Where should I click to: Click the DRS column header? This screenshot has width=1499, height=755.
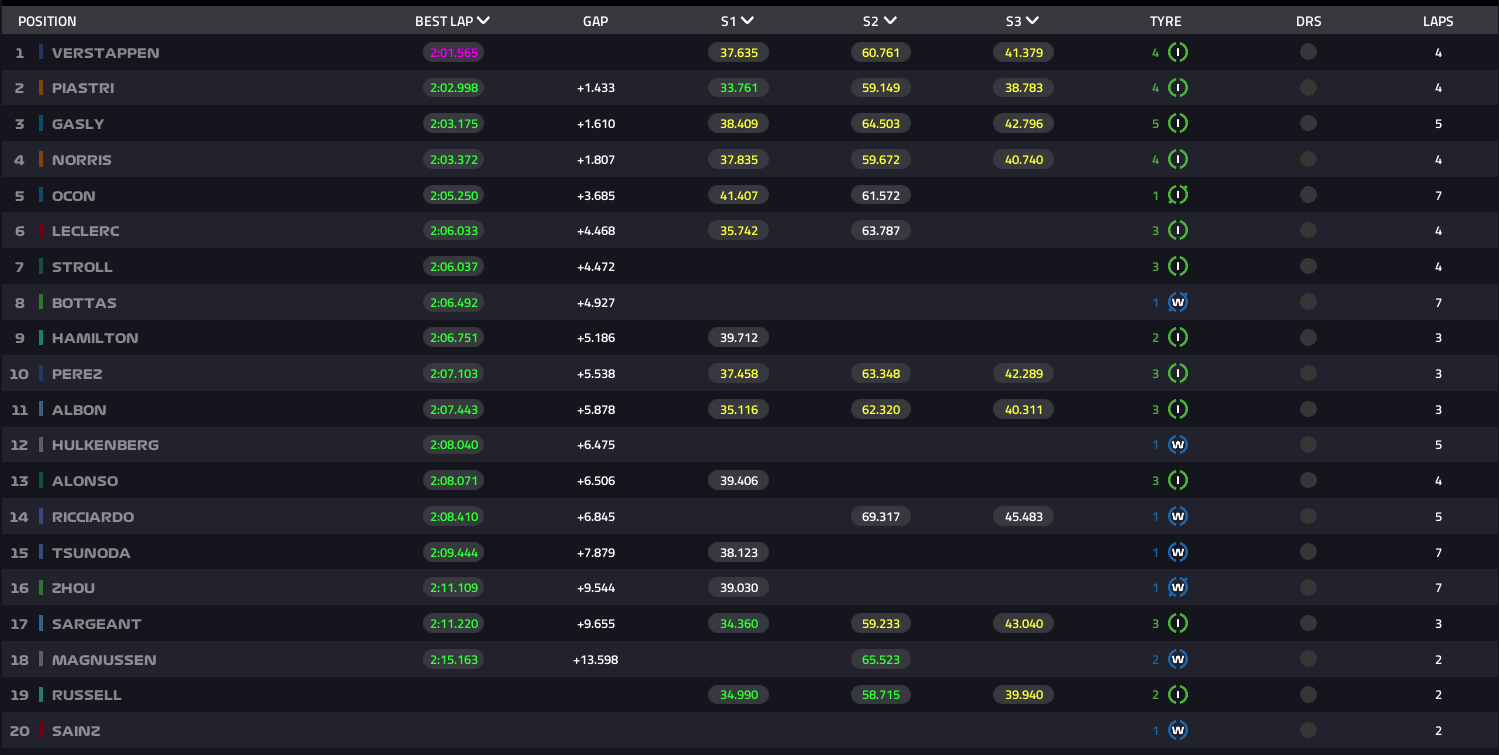click(1308, 21)
